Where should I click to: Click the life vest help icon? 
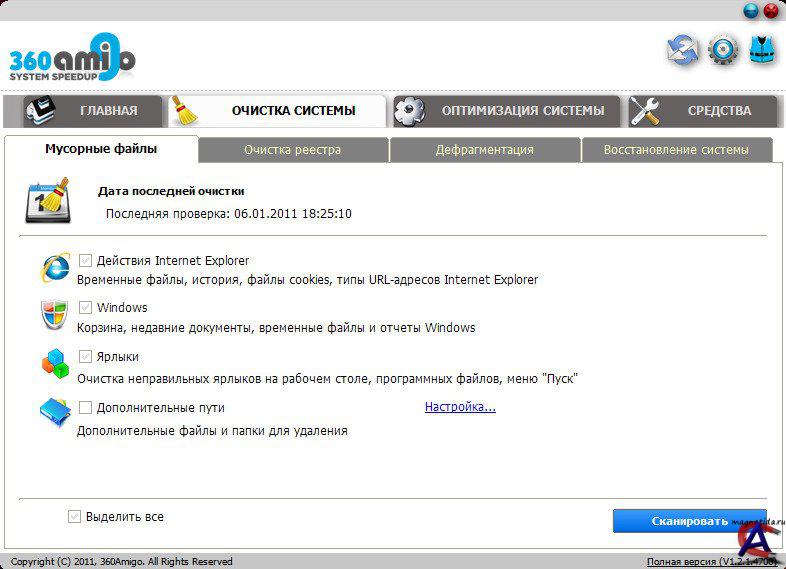point(763,50)
